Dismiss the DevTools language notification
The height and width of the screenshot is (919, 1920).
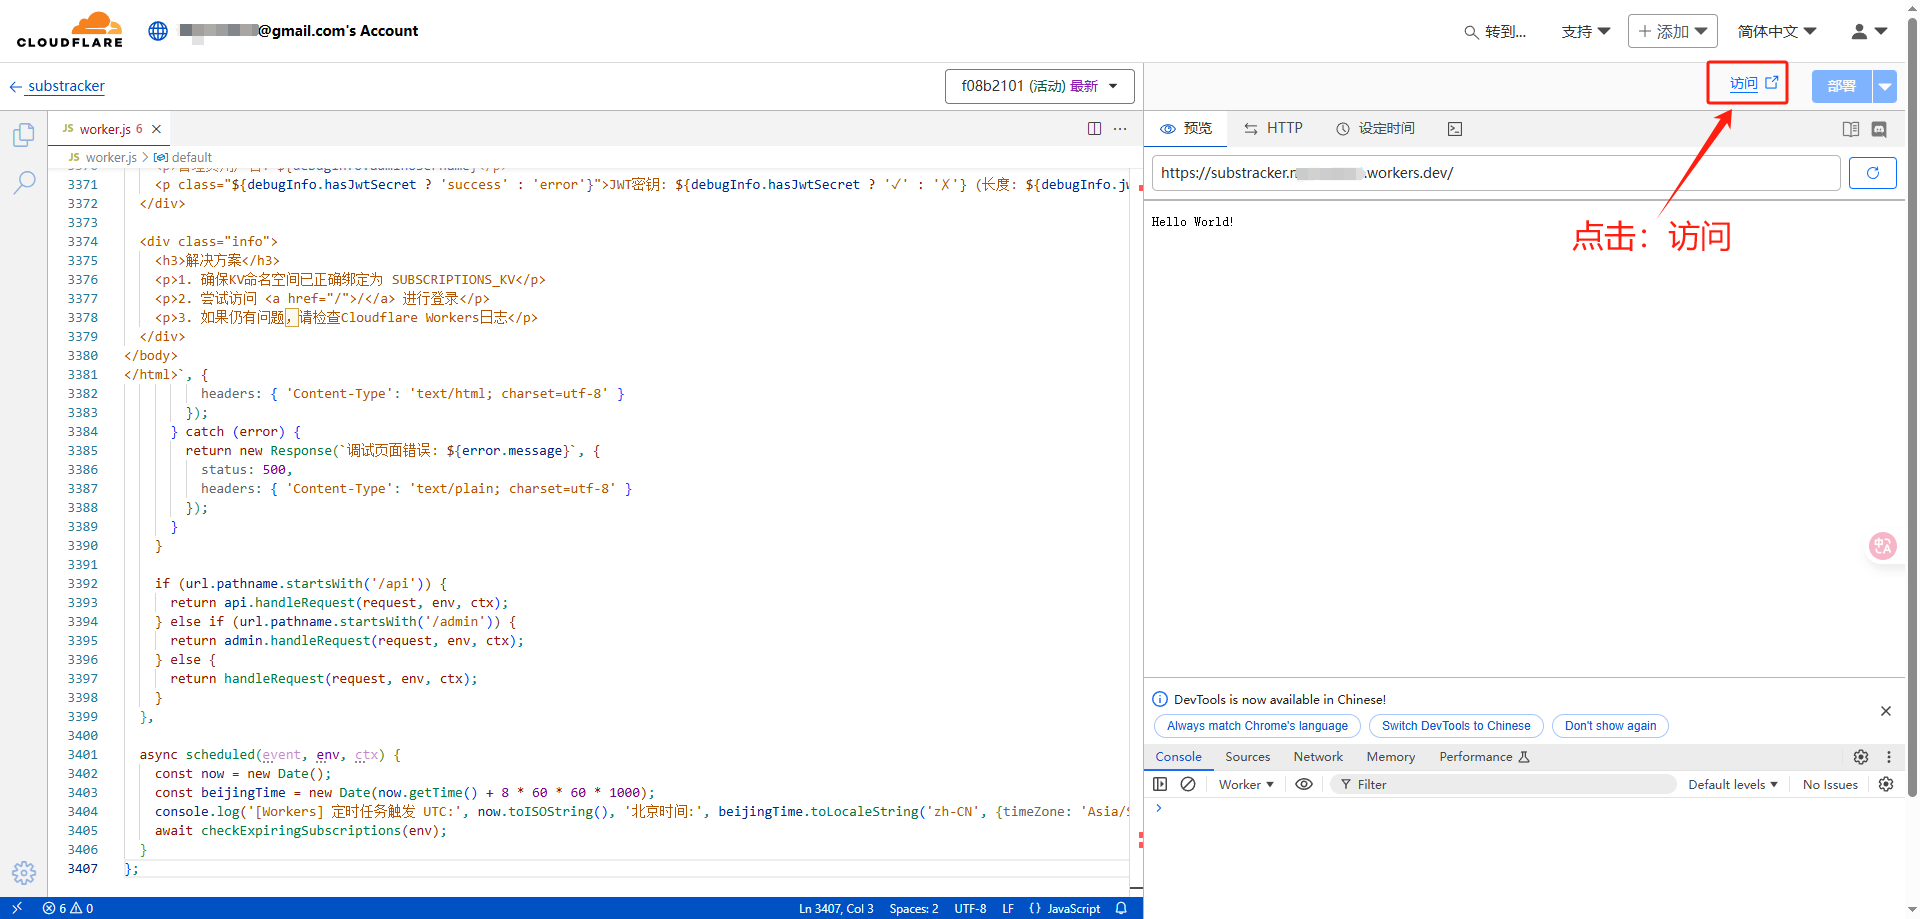pyautogui.click(x=1886, y=711)
